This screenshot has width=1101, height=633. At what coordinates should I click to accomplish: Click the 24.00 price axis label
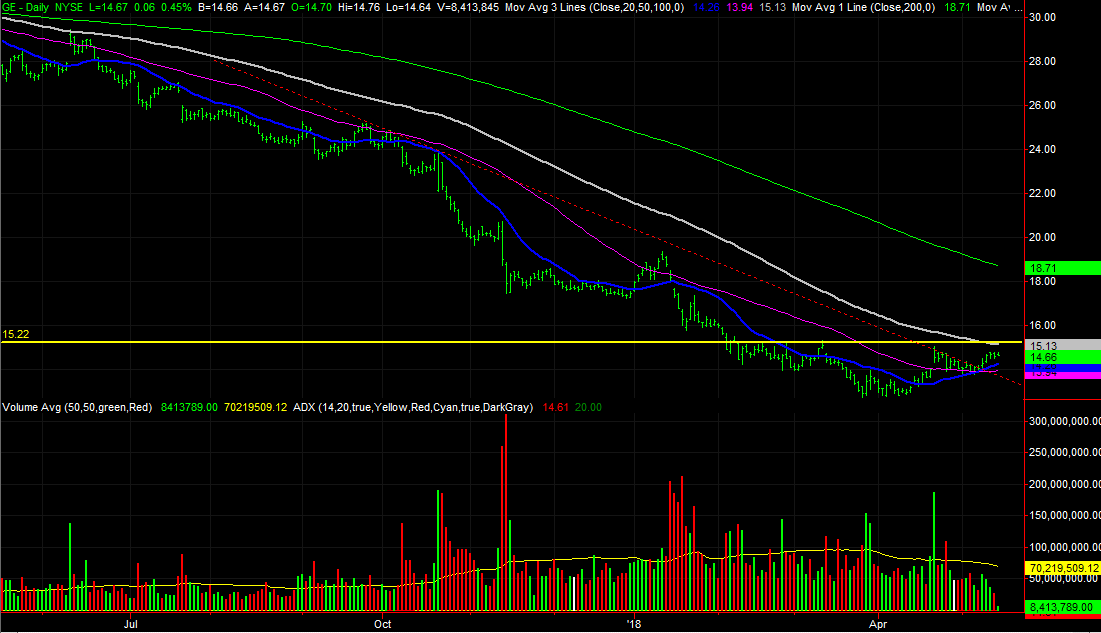pyautogui.click(x=1042, y=150)
